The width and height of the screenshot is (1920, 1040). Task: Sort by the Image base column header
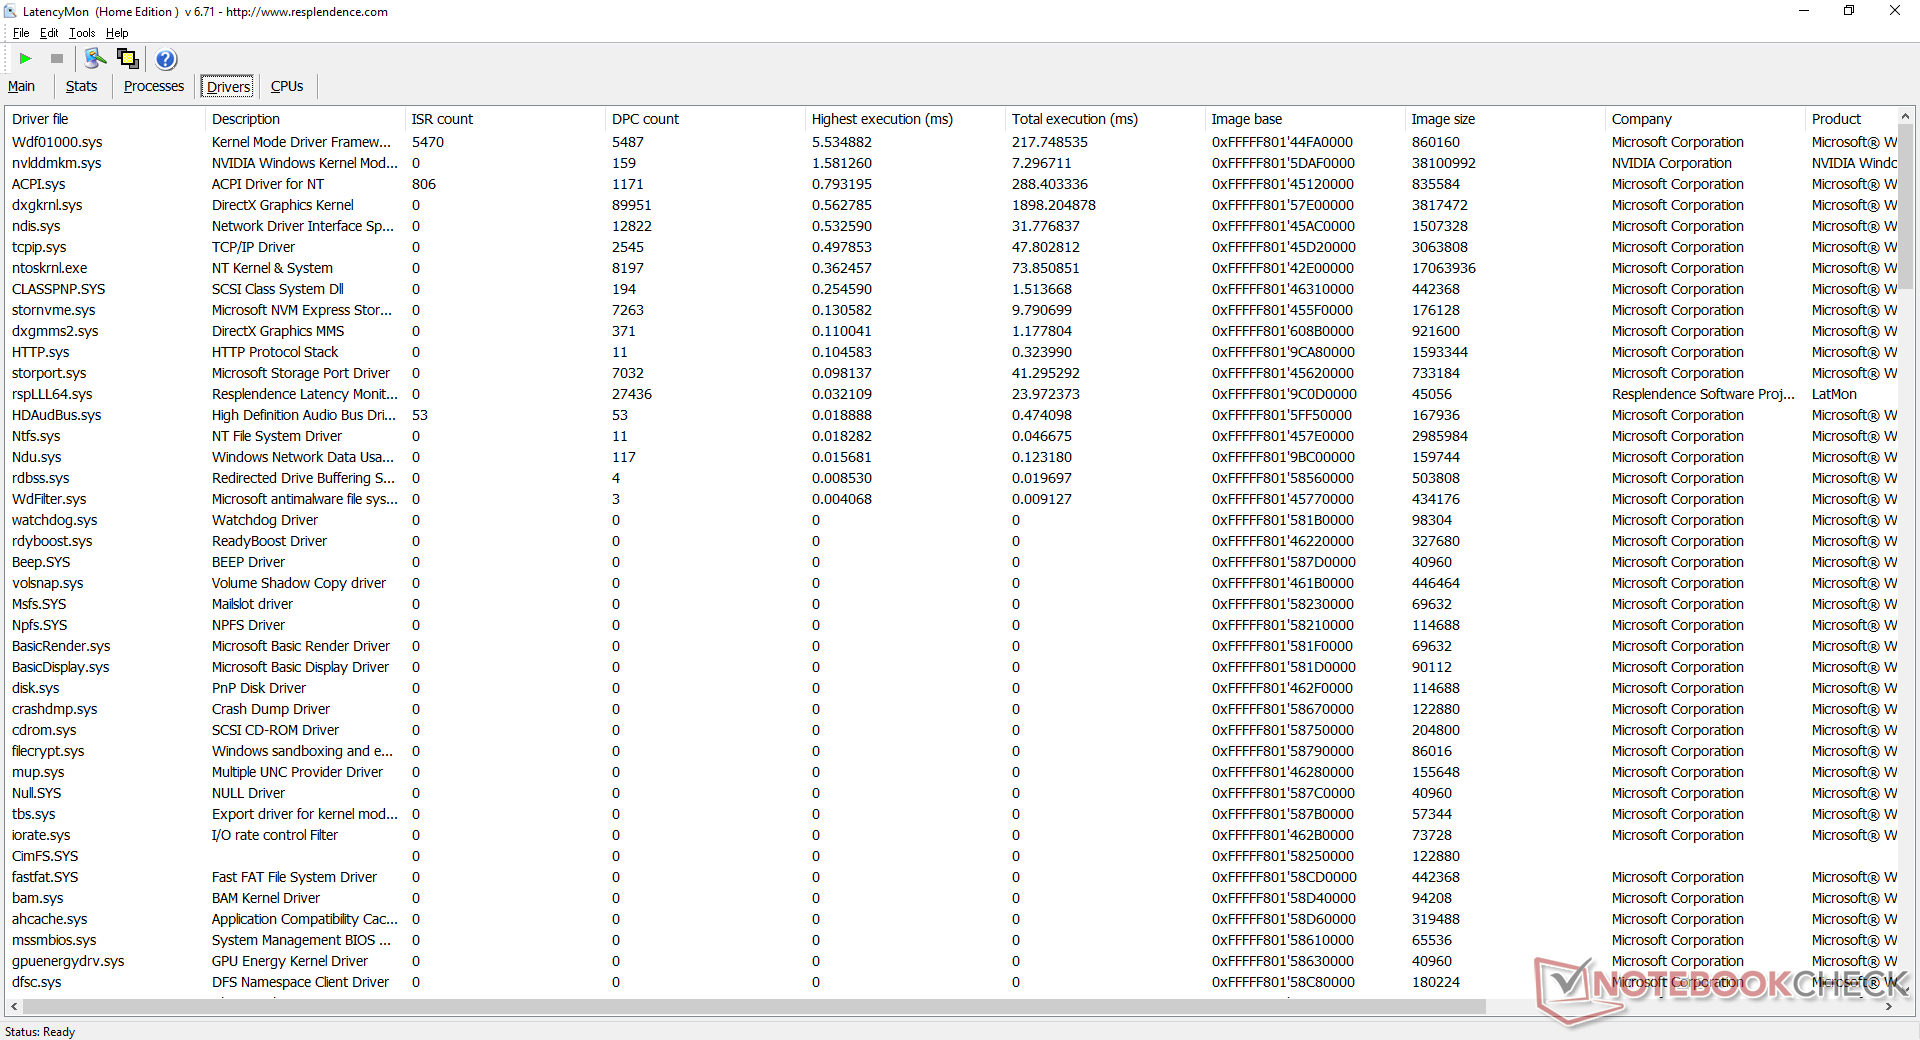click(1305, 119)
